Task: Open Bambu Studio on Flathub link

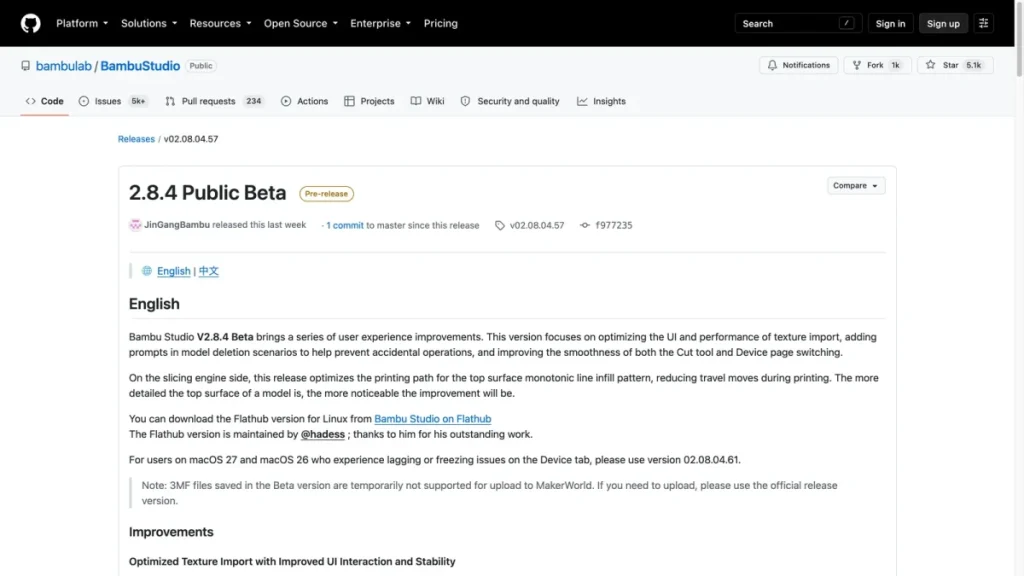Action: coord(432,419)
